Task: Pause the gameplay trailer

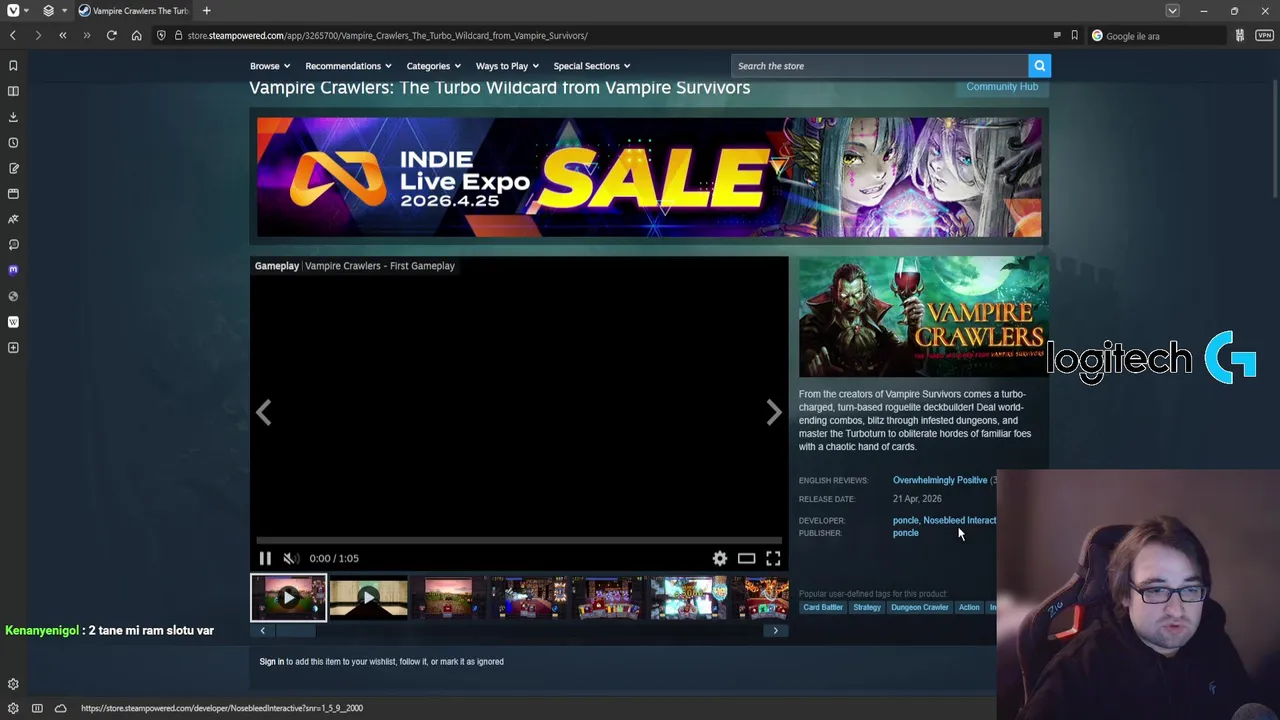Action: point(265,558)
